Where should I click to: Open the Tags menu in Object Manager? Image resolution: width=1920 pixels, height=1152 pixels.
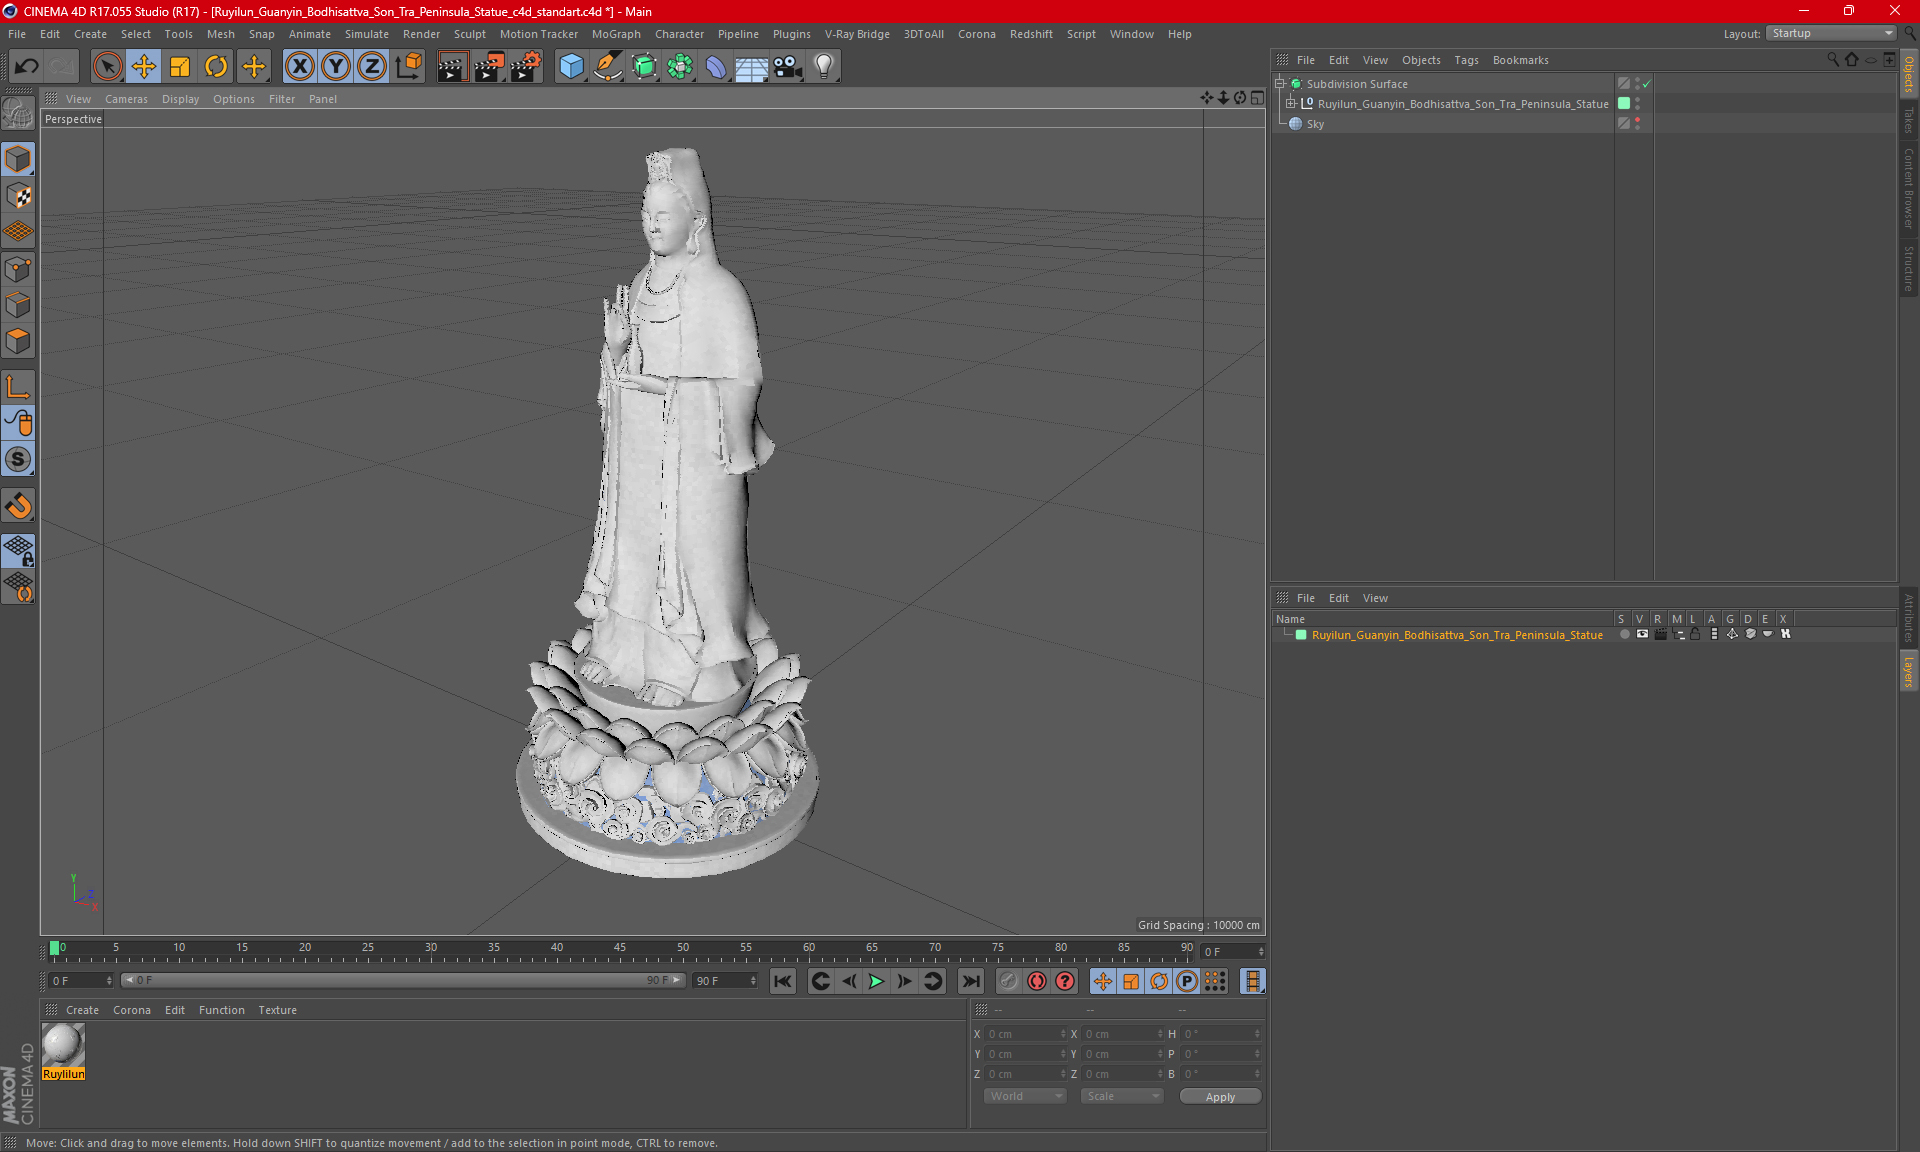[1466, 60]
